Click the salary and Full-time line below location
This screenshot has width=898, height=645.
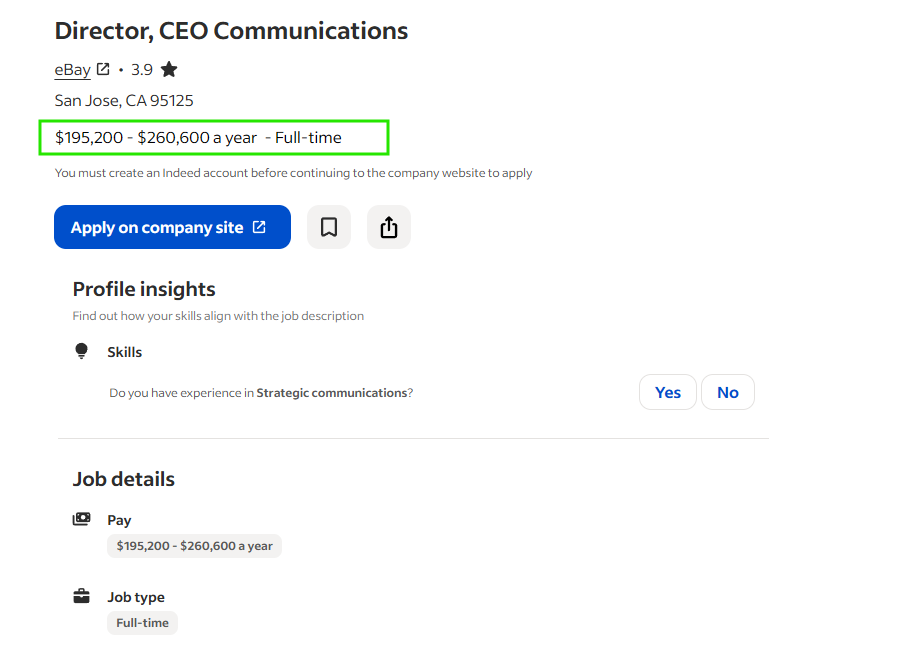[x=198, y=138]
